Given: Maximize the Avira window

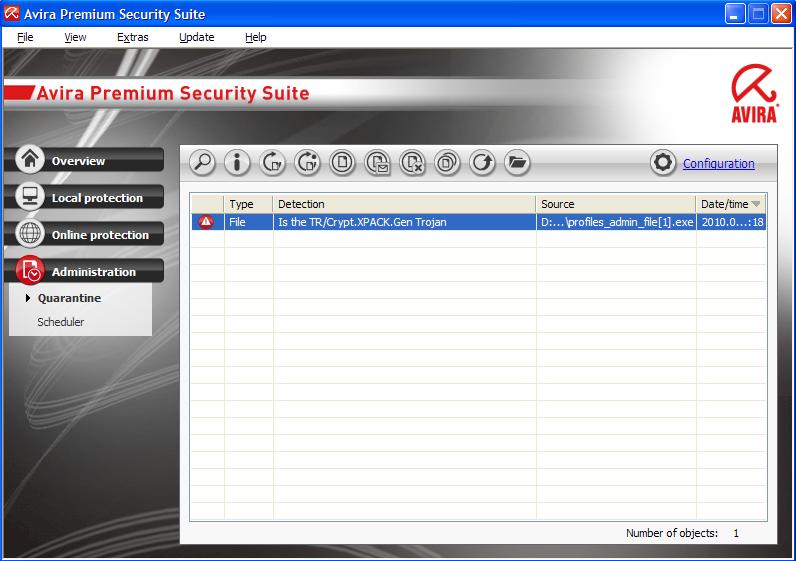Looking at the screenshot, I should 758,14.
